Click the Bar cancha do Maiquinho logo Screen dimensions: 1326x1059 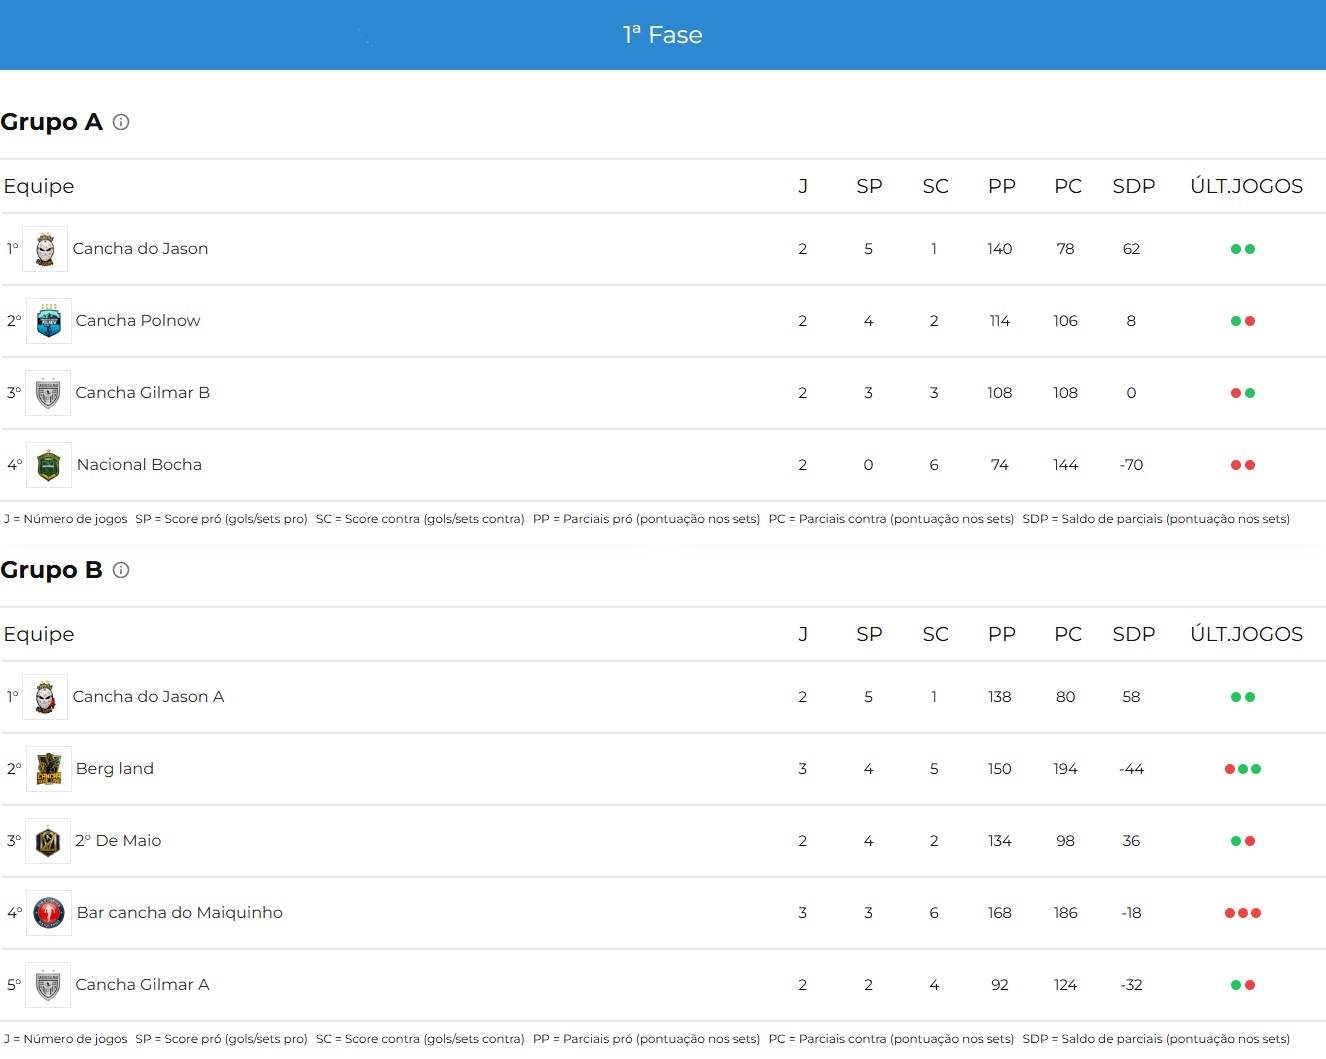(49, 913)
